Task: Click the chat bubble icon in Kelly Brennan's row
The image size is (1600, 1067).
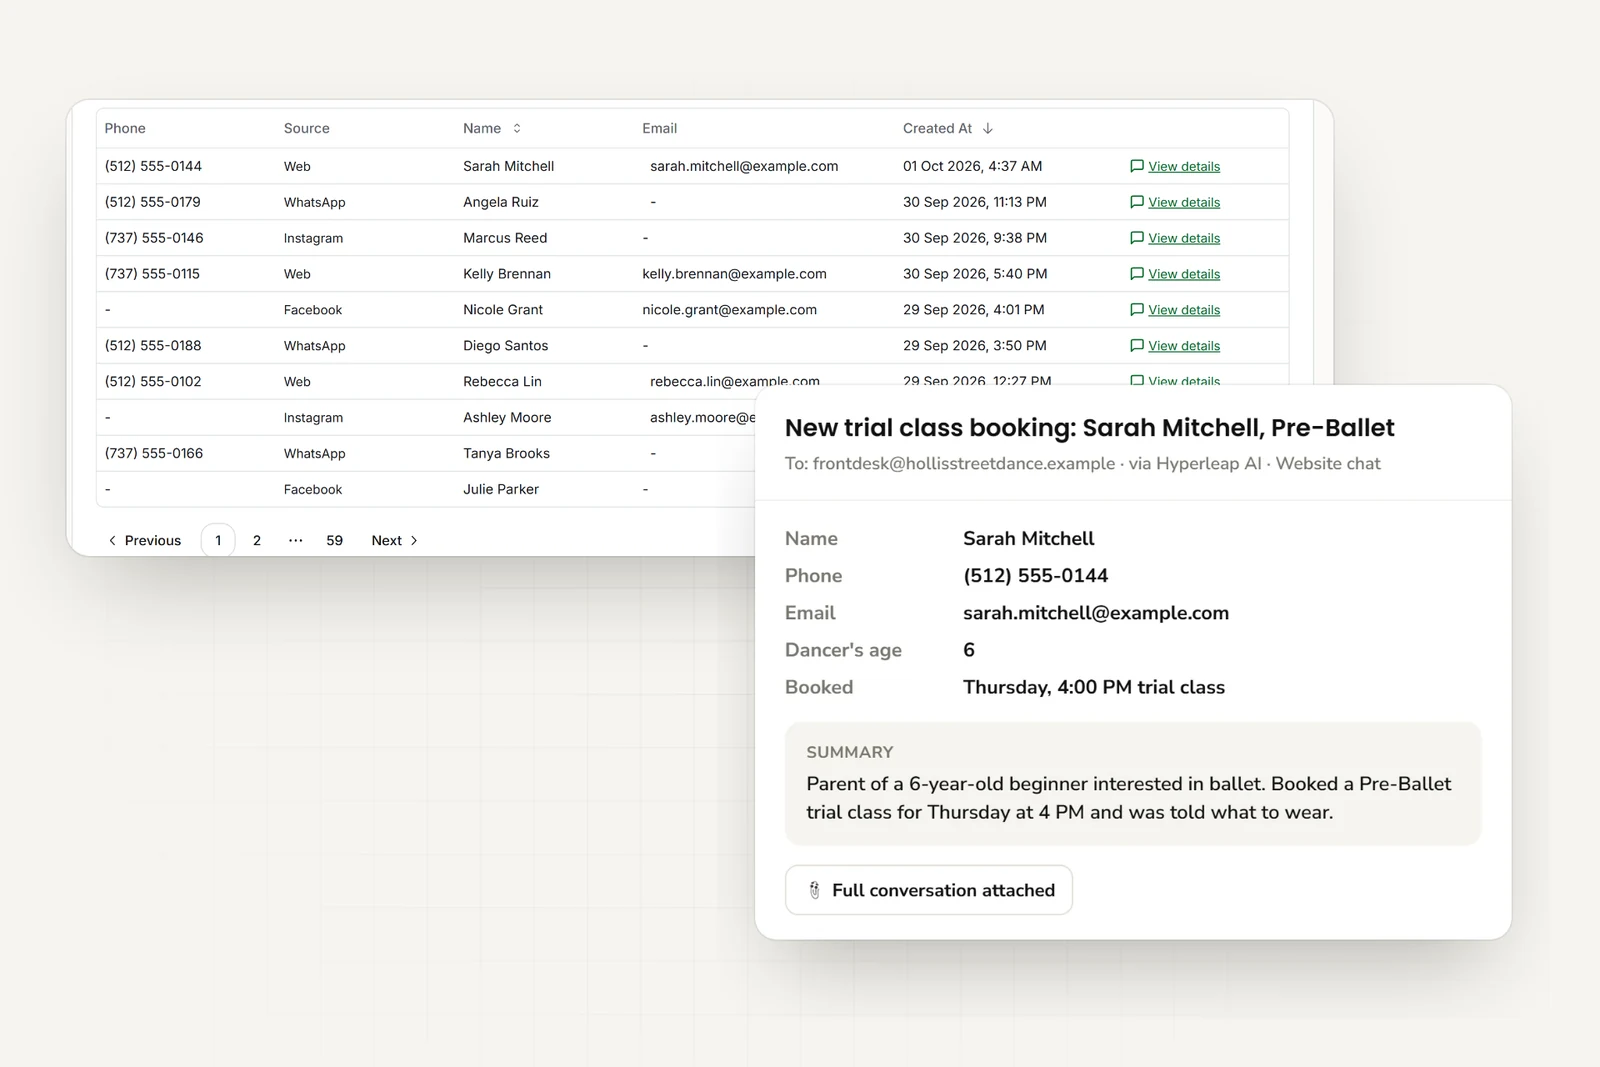Action: (1136, 274)
